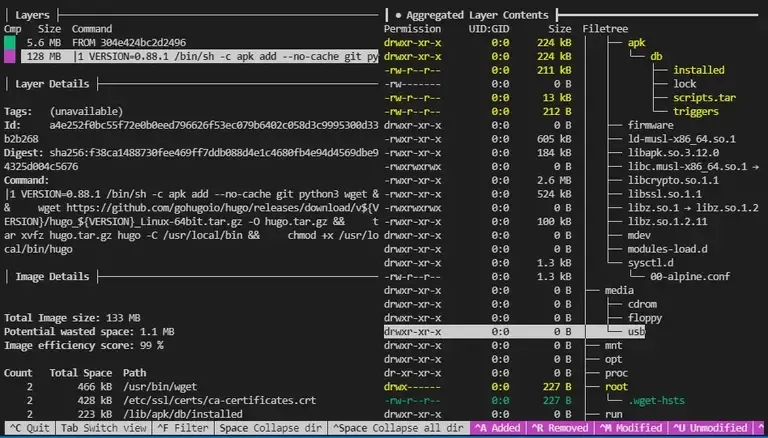Click Tab Switch view in status bar
The width and height of the screenshot is (768, 438).
click(102, 428)
